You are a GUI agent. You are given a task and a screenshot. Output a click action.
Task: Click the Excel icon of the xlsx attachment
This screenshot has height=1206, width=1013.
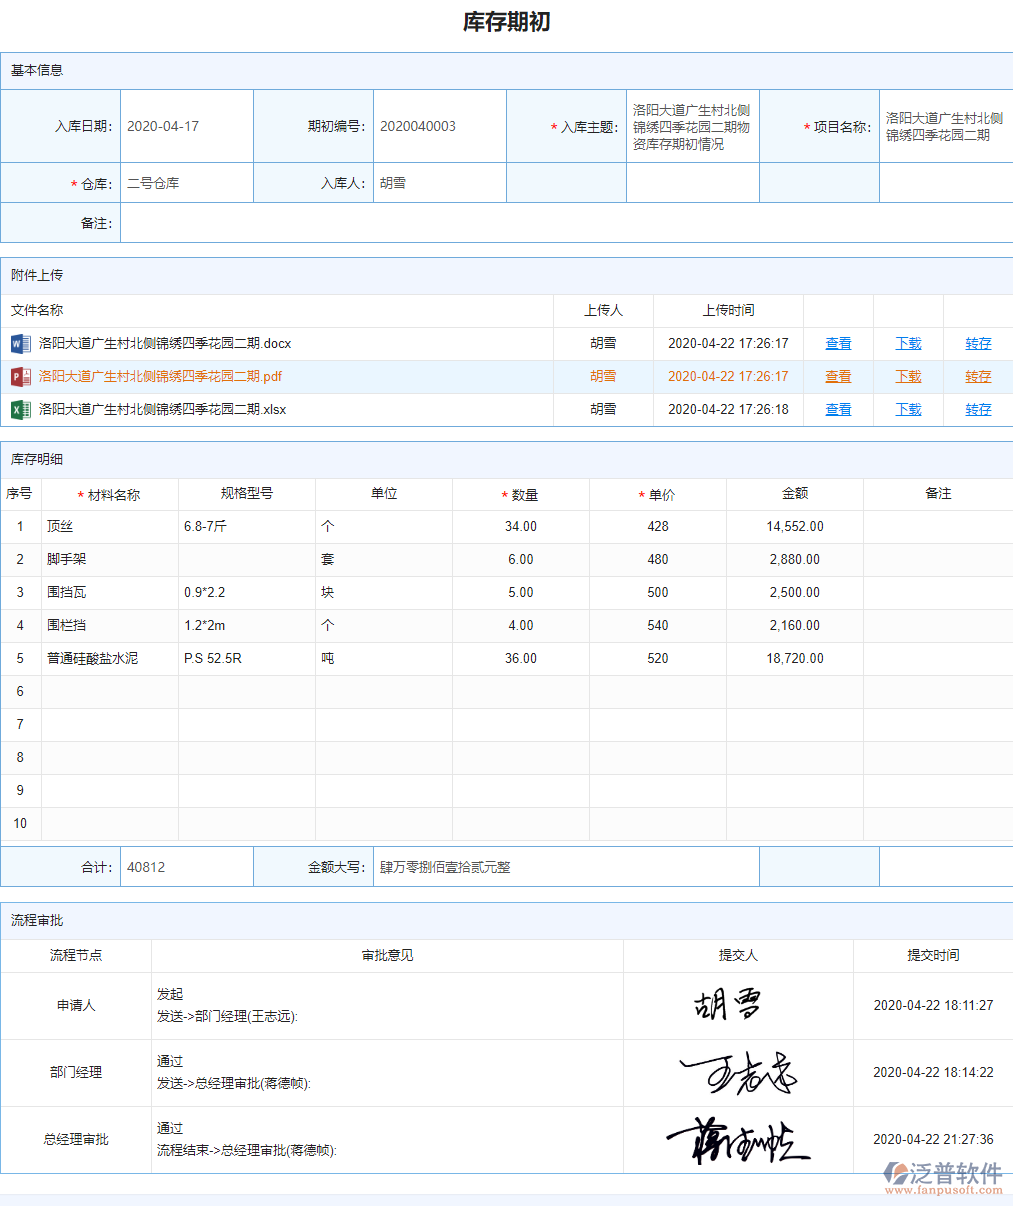20,410
